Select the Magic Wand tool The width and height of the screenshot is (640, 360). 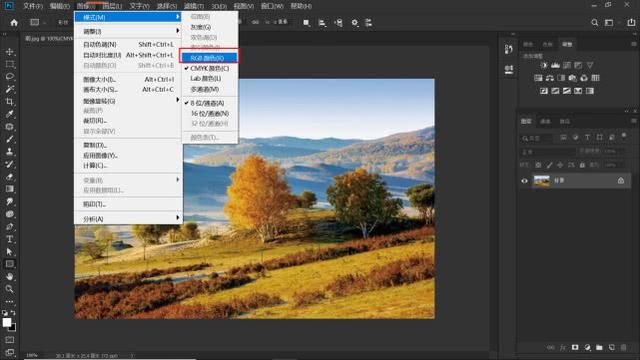(x=9, y=89)
